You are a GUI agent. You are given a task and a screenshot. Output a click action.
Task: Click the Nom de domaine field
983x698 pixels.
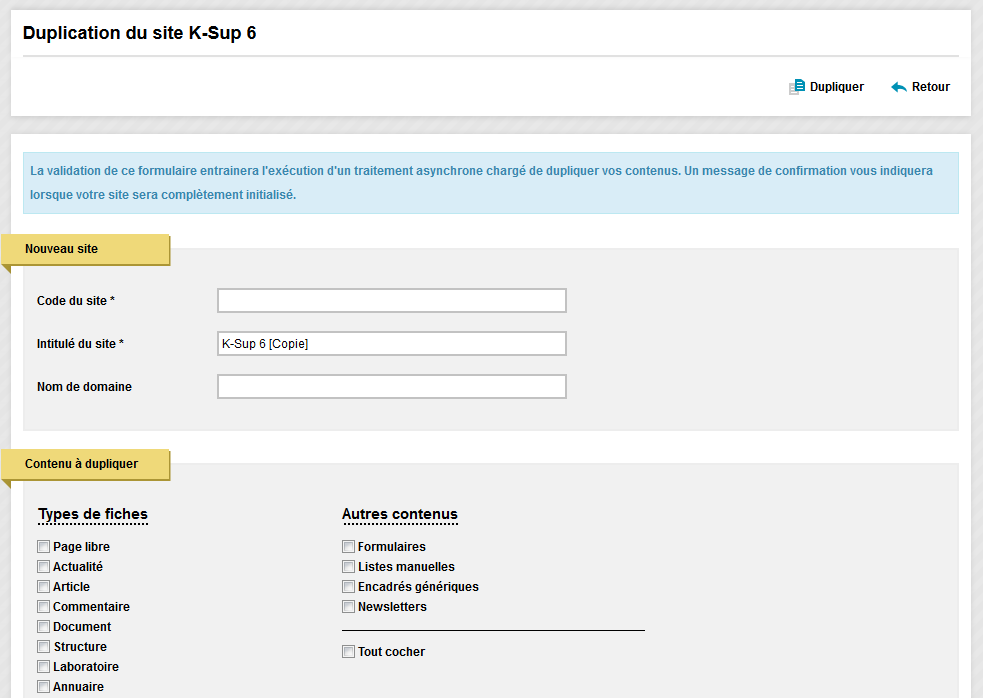coord(392,386)
